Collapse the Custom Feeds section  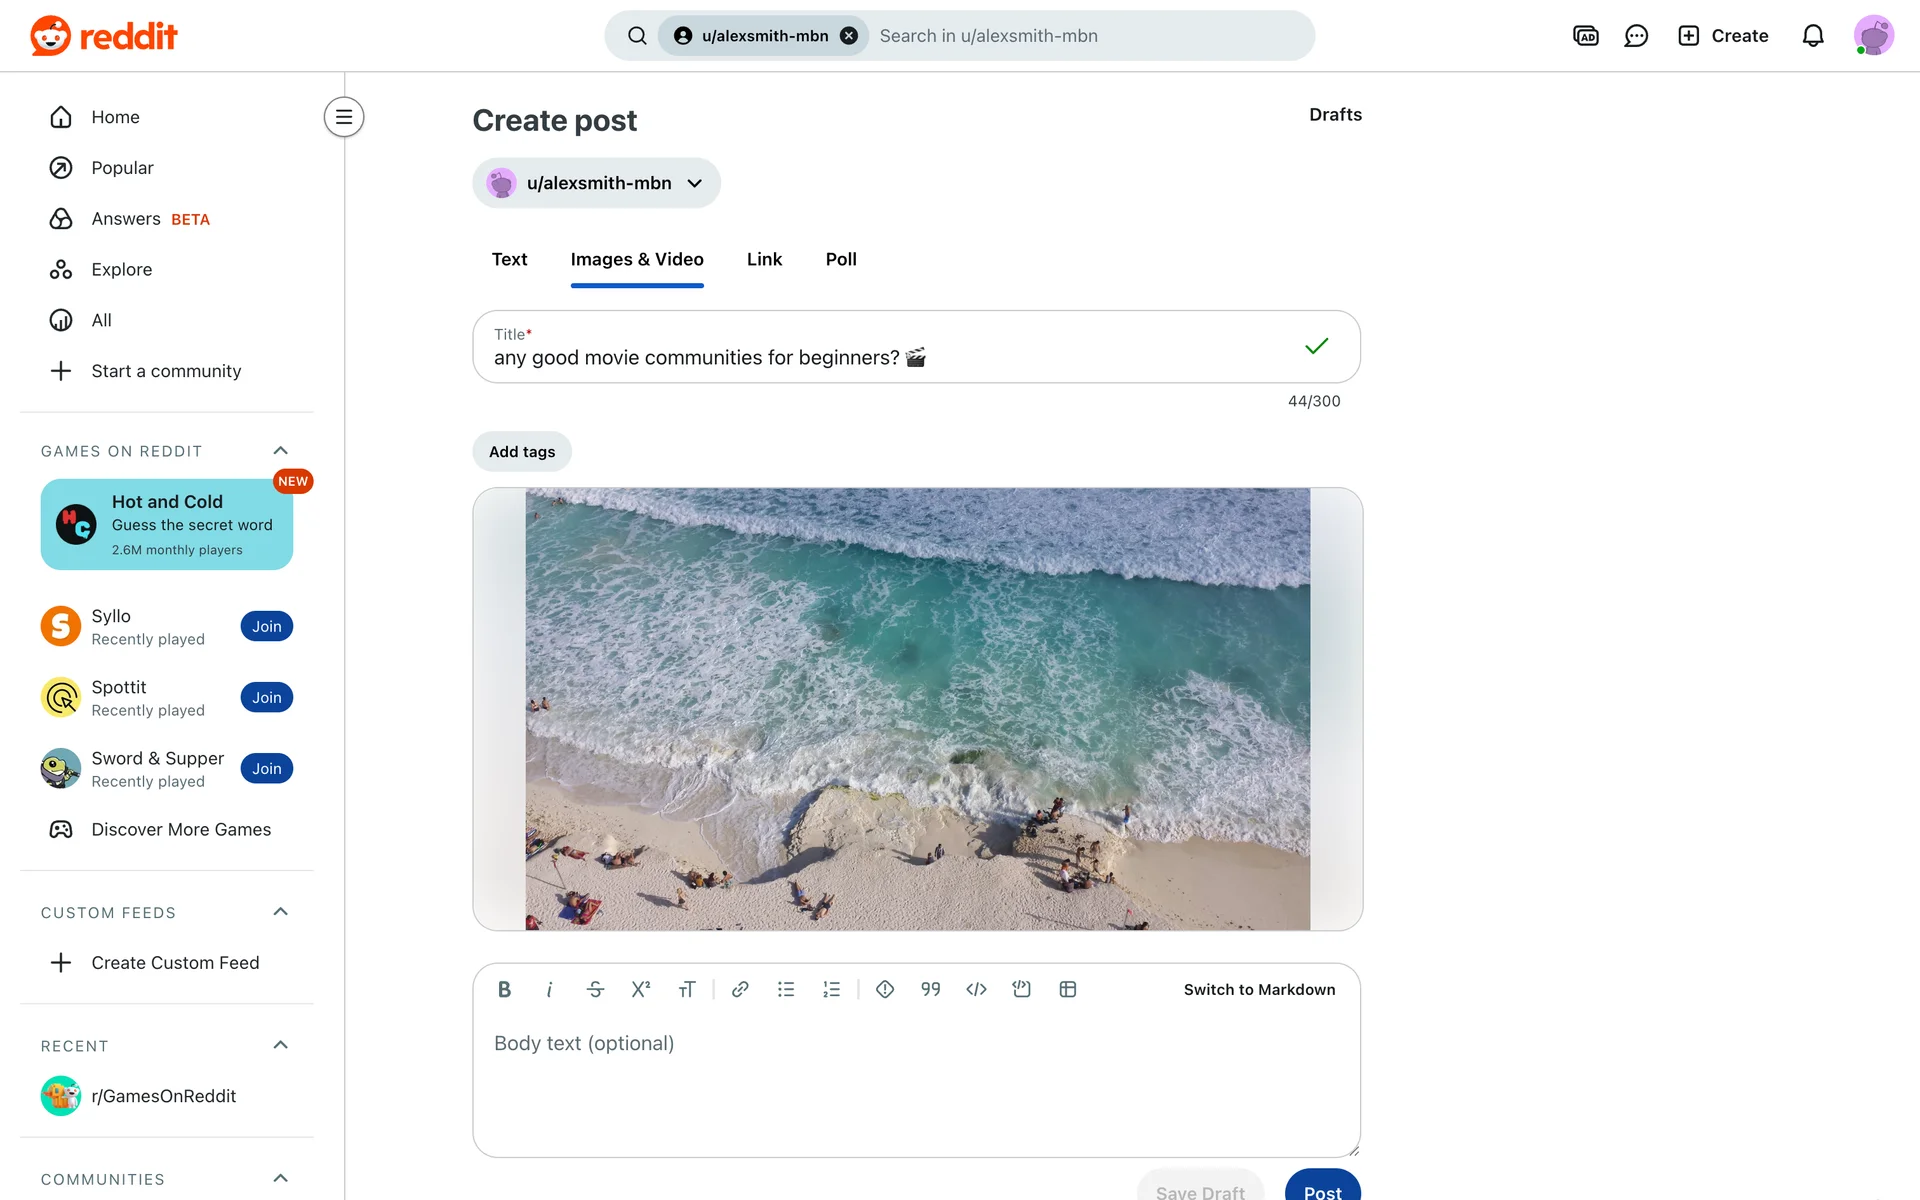pyautogui.click(x=280, y=912)
